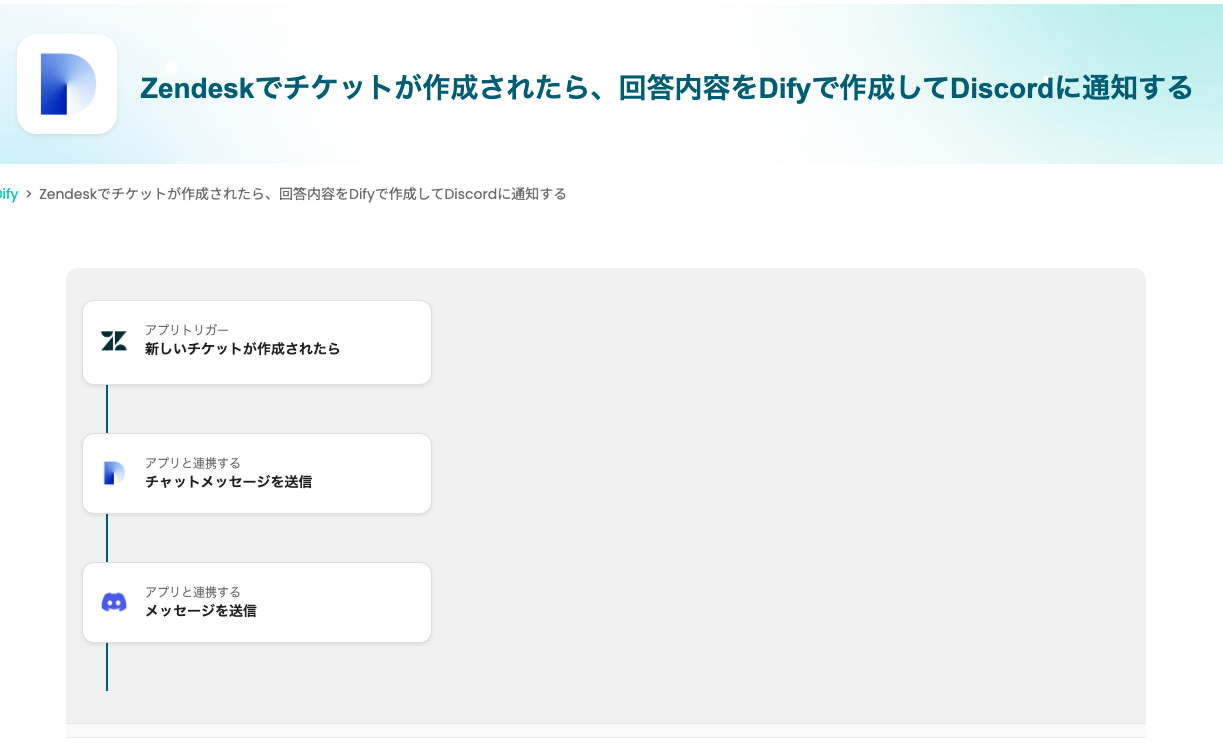Click the アプリと連携する label on the Discord card
The width and height of the screenshot is (1223, 747).
pos(192,592)
